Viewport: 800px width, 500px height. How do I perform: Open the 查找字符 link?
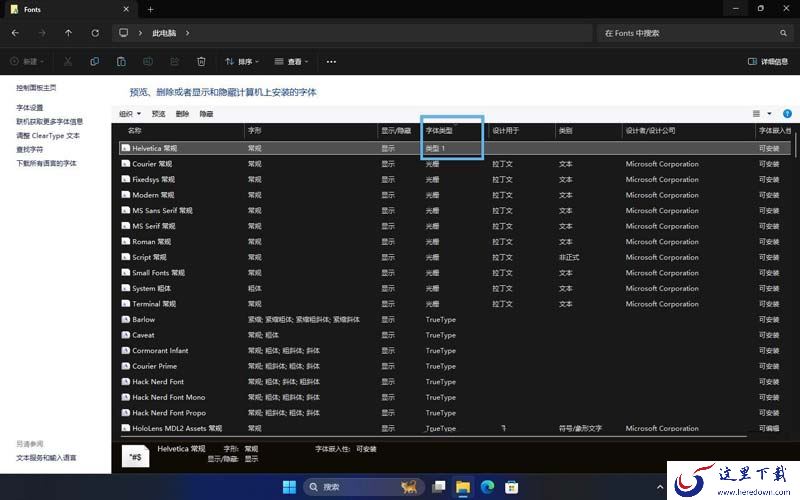(30, 149)
